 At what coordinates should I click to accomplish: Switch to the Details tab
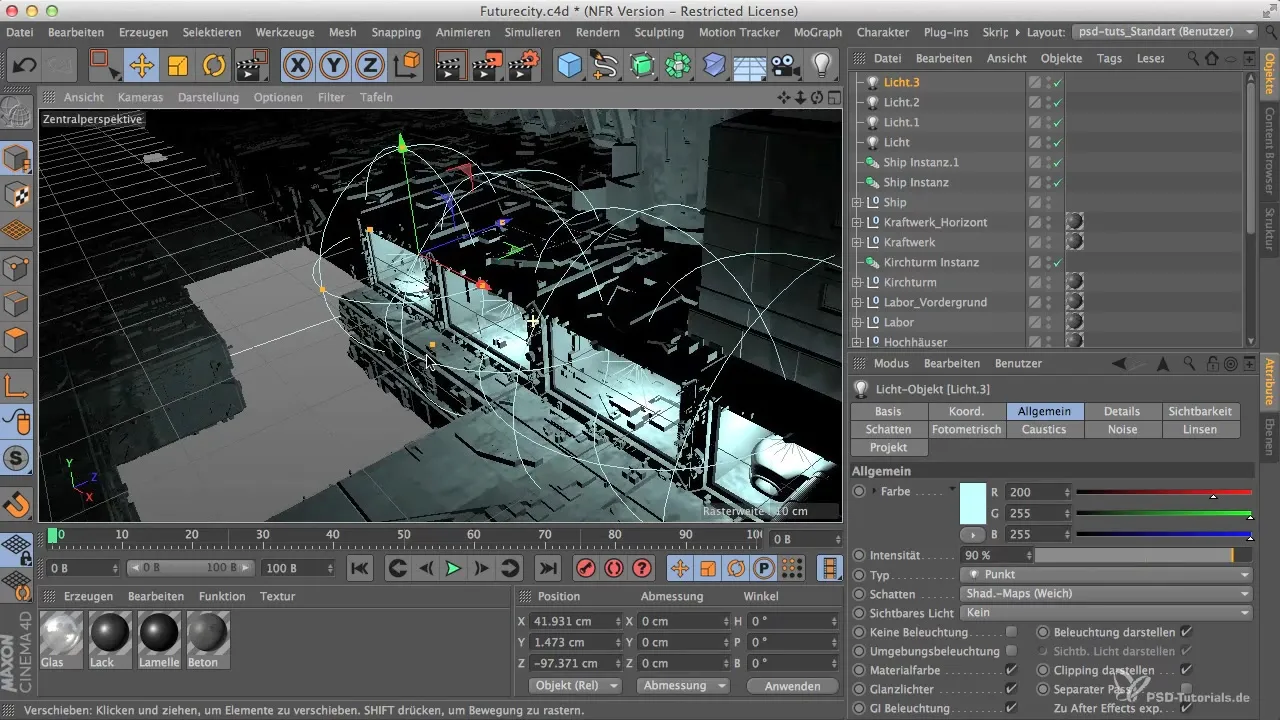click(1122, 411)
